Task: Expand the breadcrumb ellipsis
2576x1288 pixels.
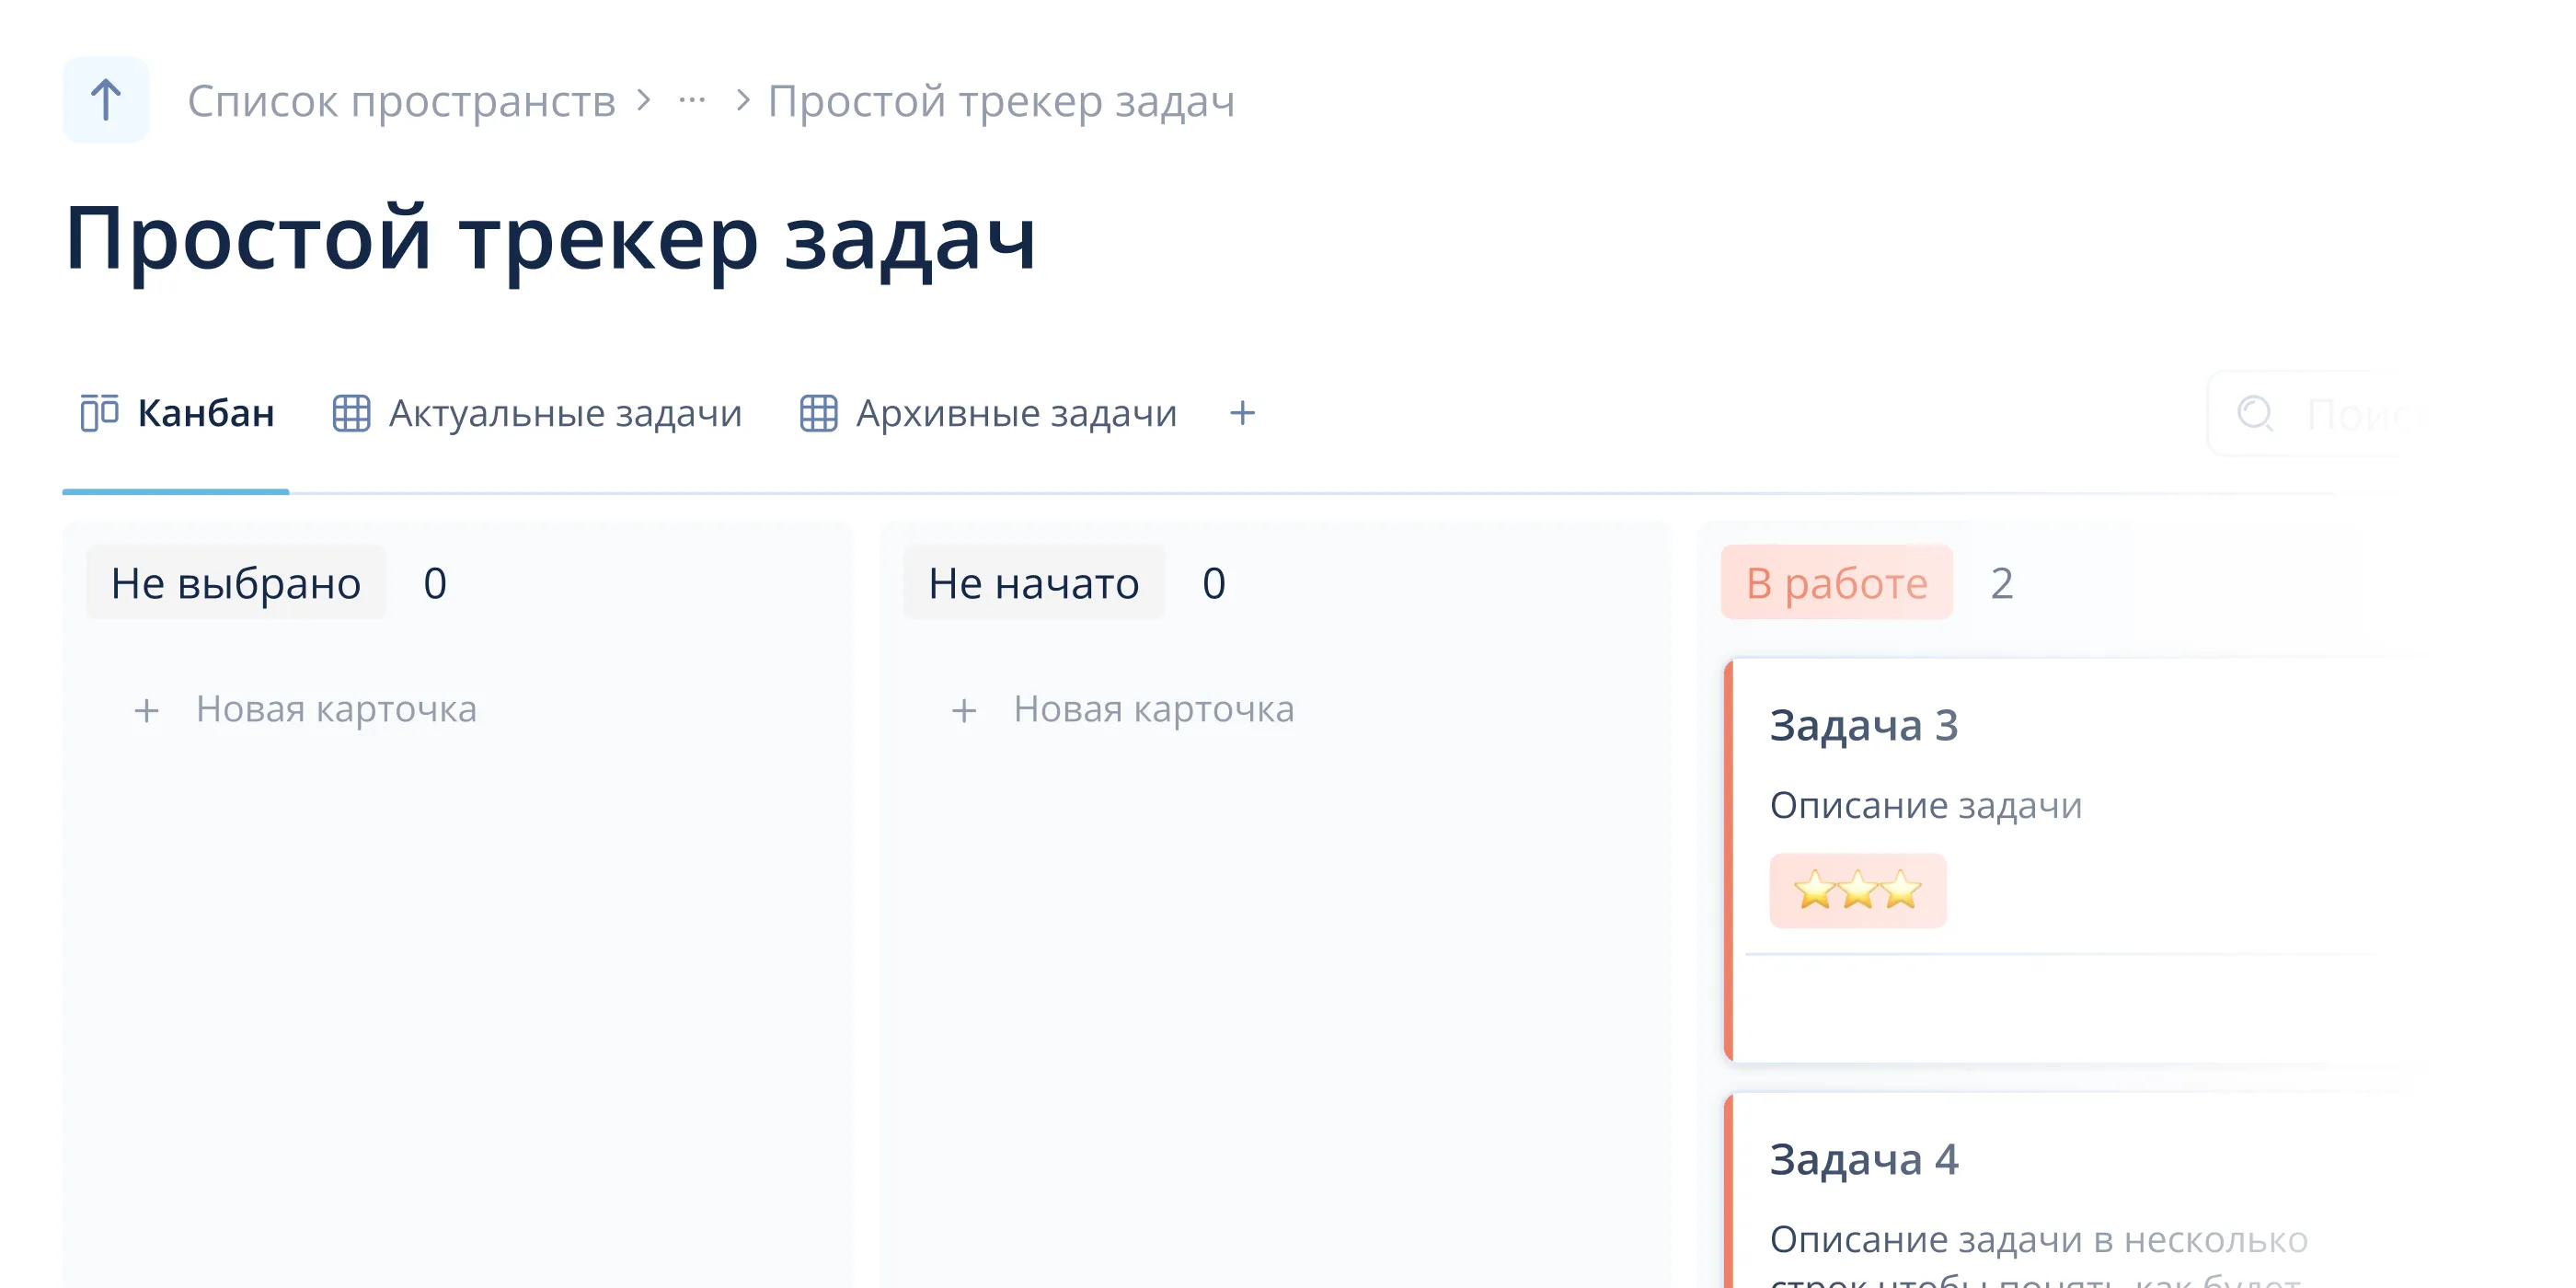Action: (692, 101)
